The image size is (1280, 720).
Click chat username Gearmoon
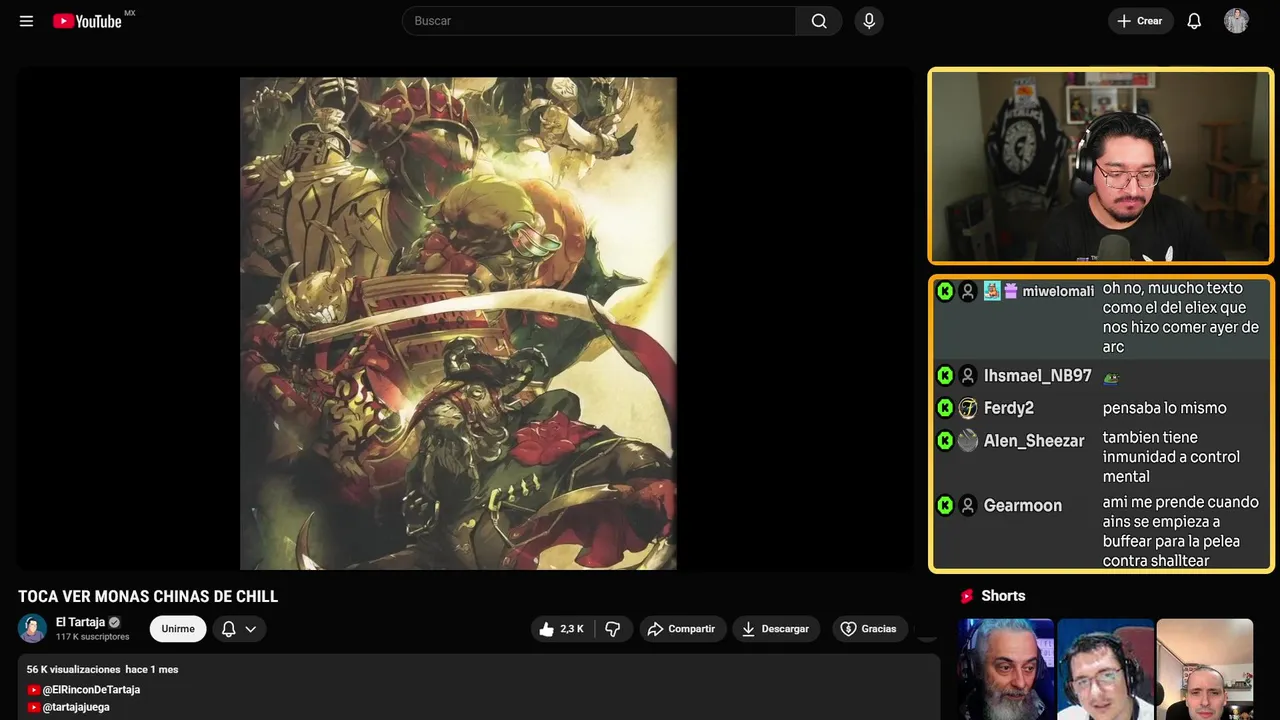[1023, 506]
